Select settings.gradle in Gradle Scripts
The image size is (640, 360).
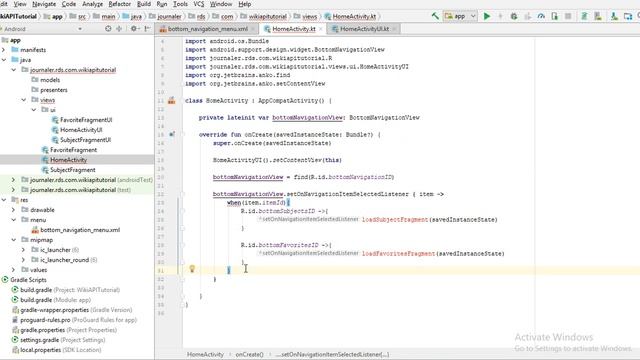pyautogui.click(x=62, y=340)
